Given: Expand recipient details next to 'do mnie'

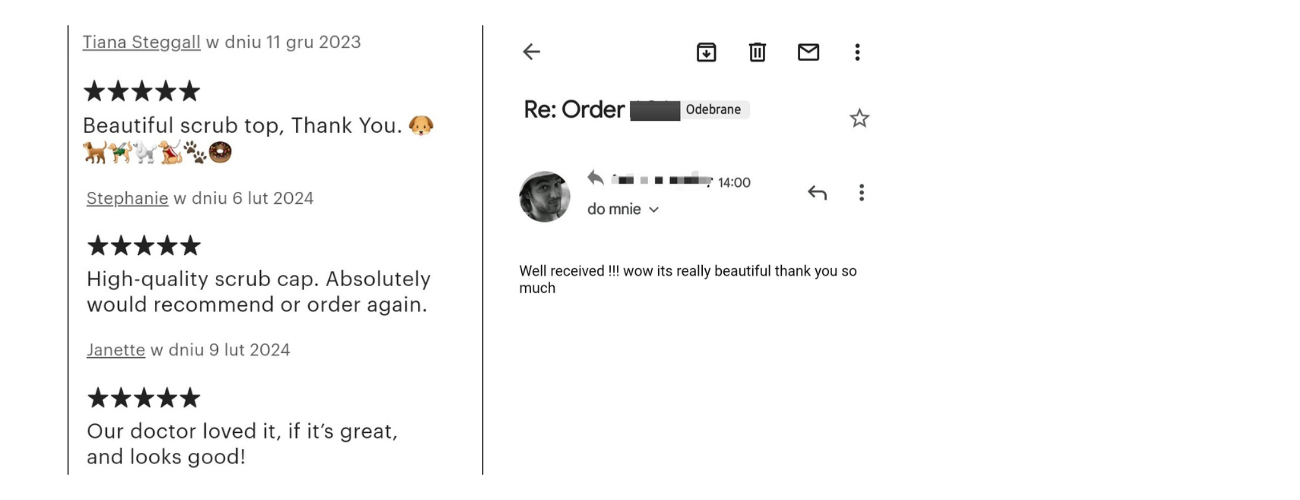Looking at the screenshot, I should tap(654, 210).
